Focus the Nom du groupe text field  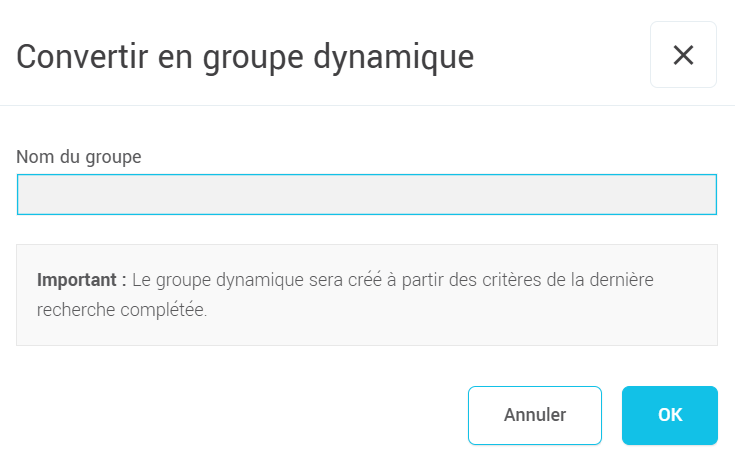tap(367, 195)
